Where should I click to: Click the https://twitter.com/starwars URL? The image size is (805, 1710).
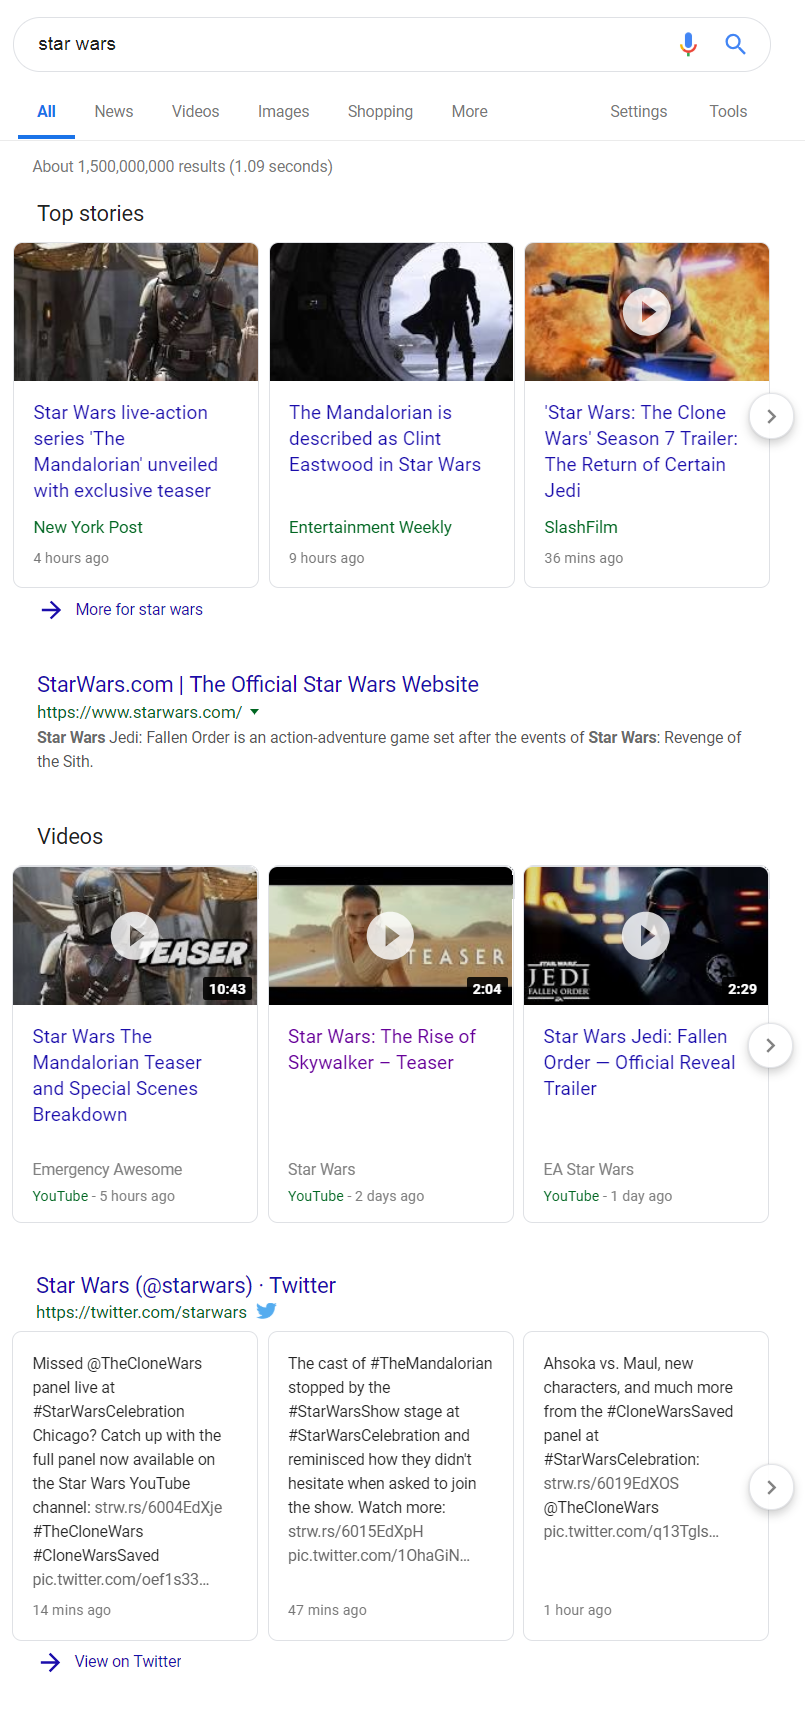click(141, 1312)
